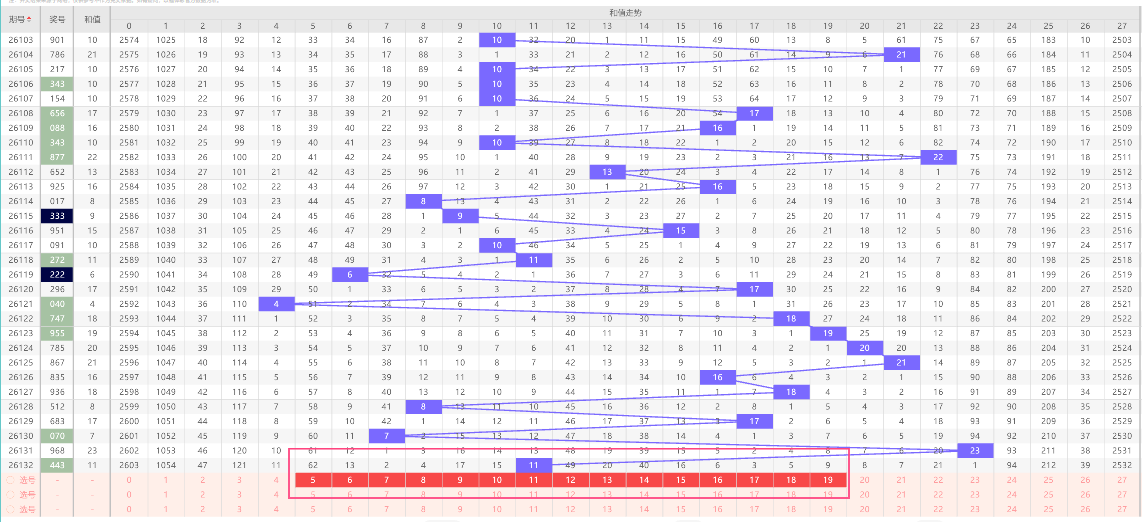Click the purple 11 cell in row 26132
Image resolution: width=1142 pixels, height=522 pixels.
click(x=534, y=465)
